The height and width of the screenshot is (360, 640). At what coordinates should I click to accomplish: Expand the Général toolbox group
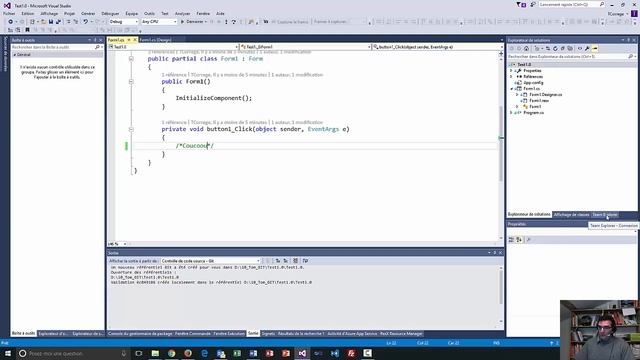[15, 55]
